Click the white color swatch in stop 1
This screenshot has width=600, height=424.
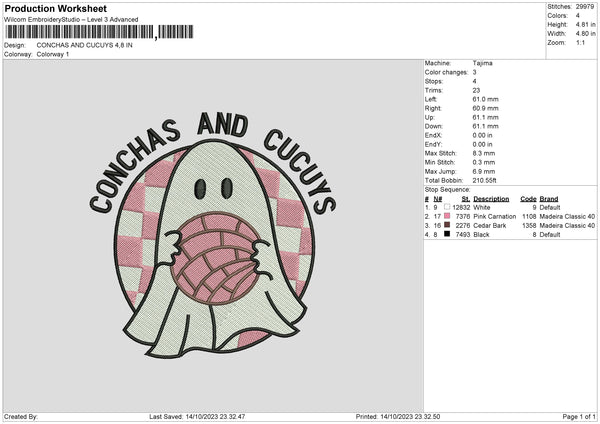coord(447,207)
